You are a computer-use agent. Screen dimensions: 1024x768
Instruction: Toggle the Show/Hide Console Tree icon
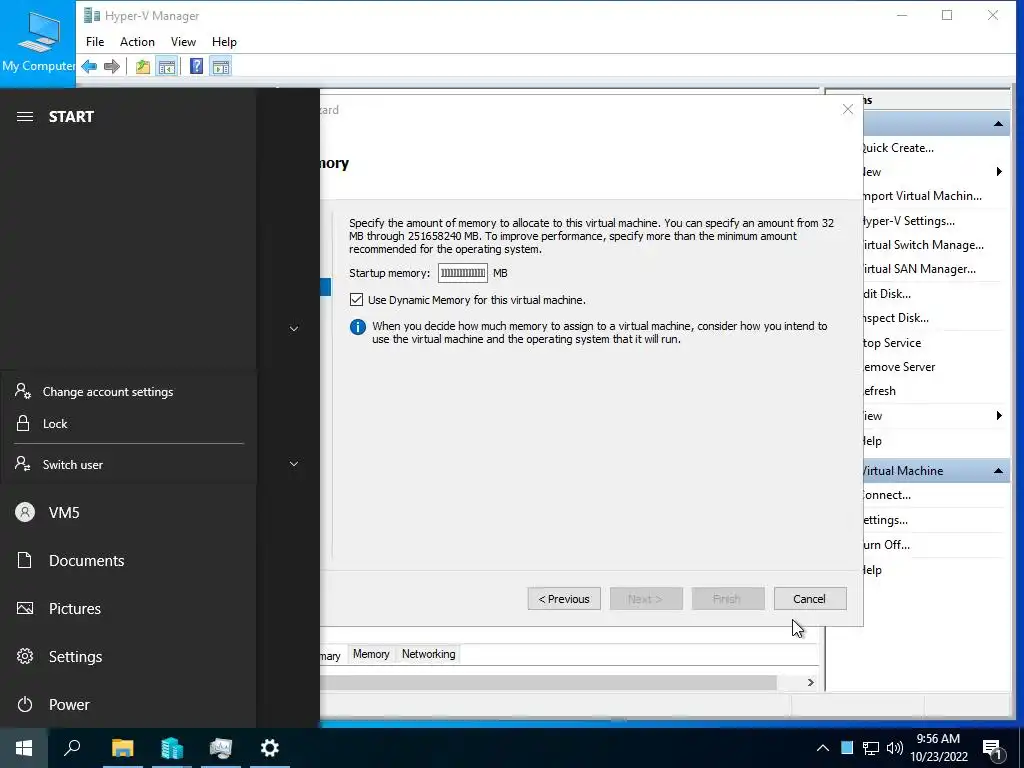(x=167, y=66)
